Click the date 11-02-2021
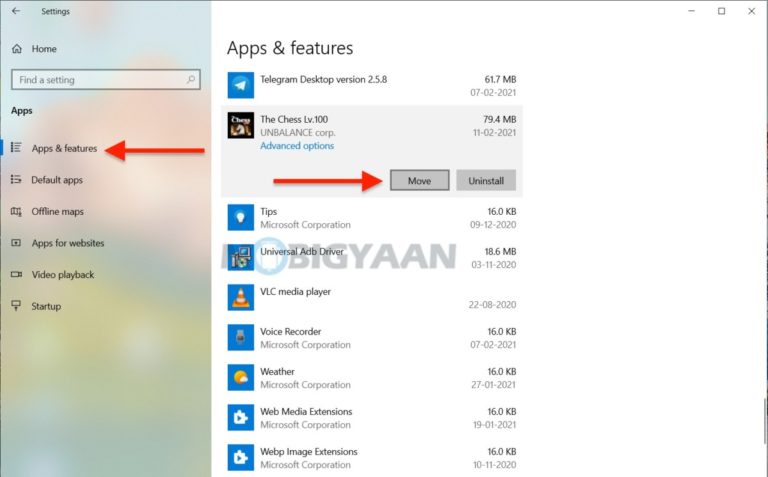 click(x=494, y=132)
